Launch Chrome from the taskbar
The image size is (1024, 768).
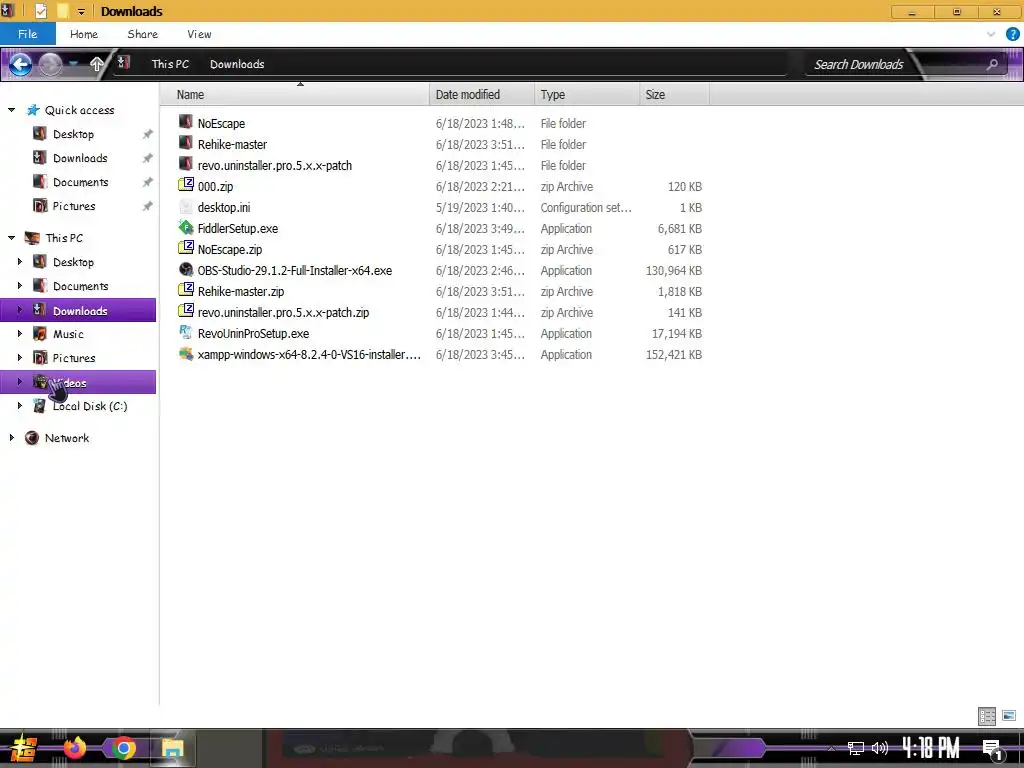123,748
